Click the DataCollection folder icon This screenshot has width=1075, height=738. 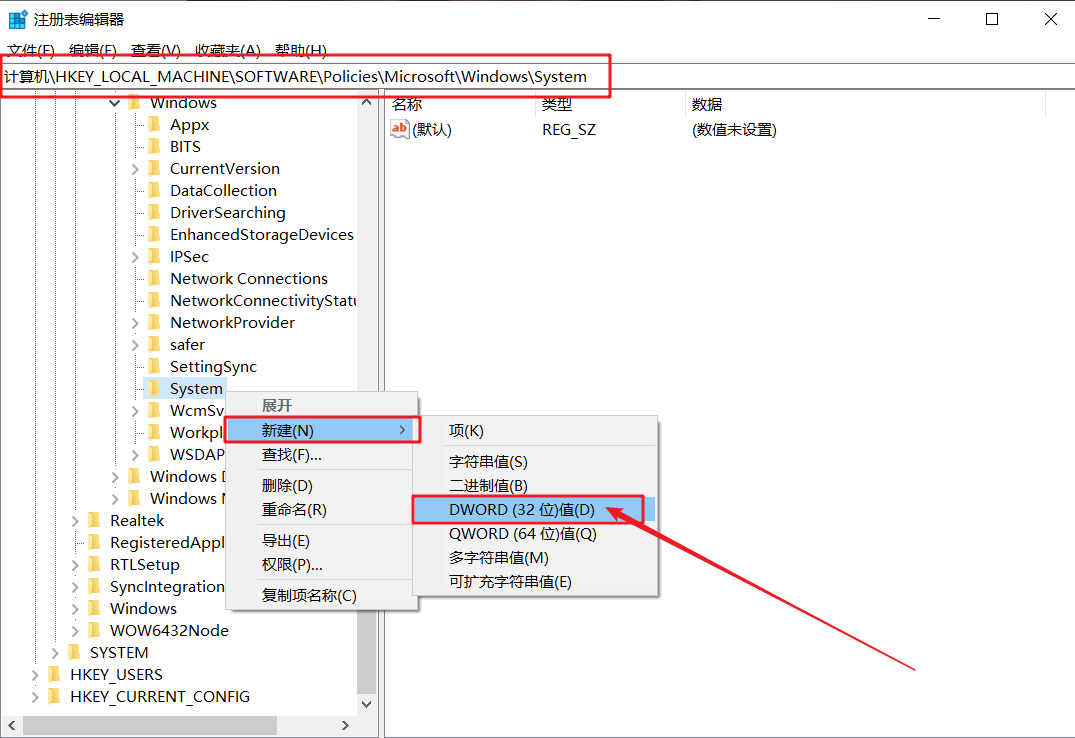click(154, 190)
